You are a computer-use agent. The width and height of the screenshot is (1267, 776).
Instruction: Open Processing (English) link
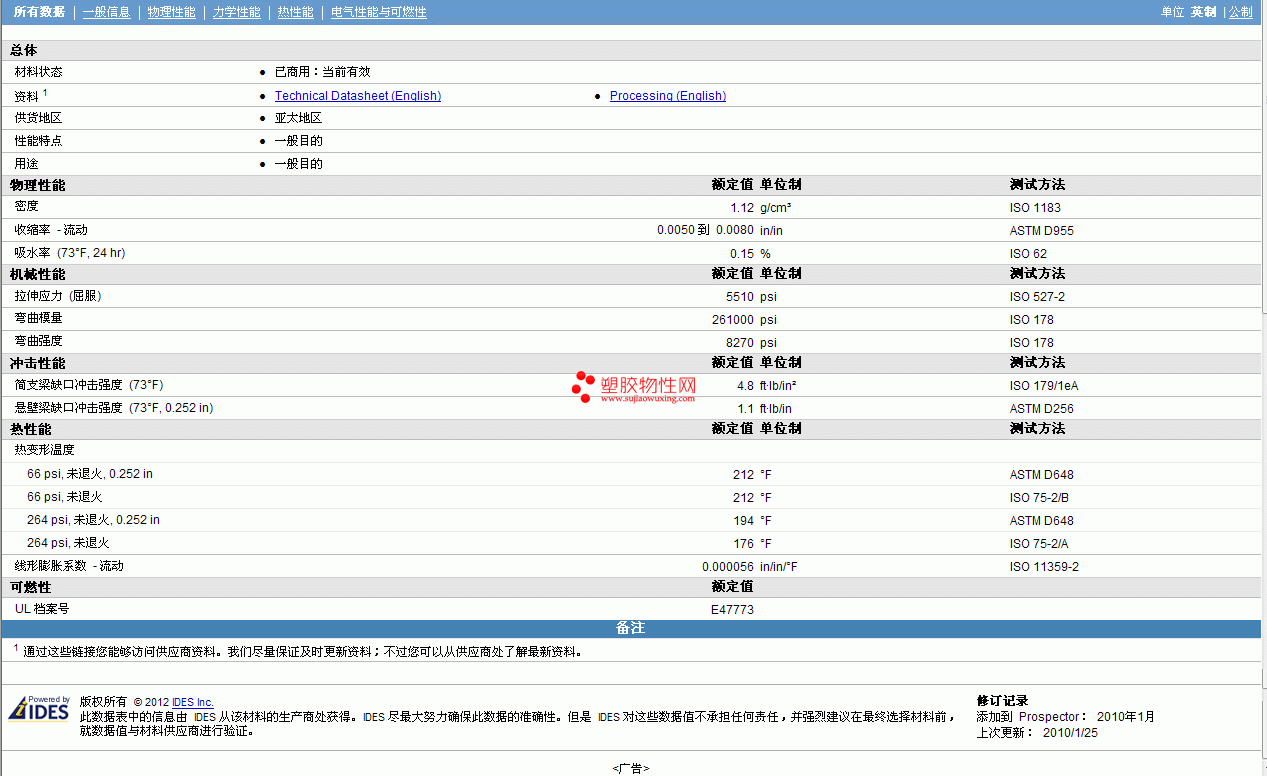point(668,96)
